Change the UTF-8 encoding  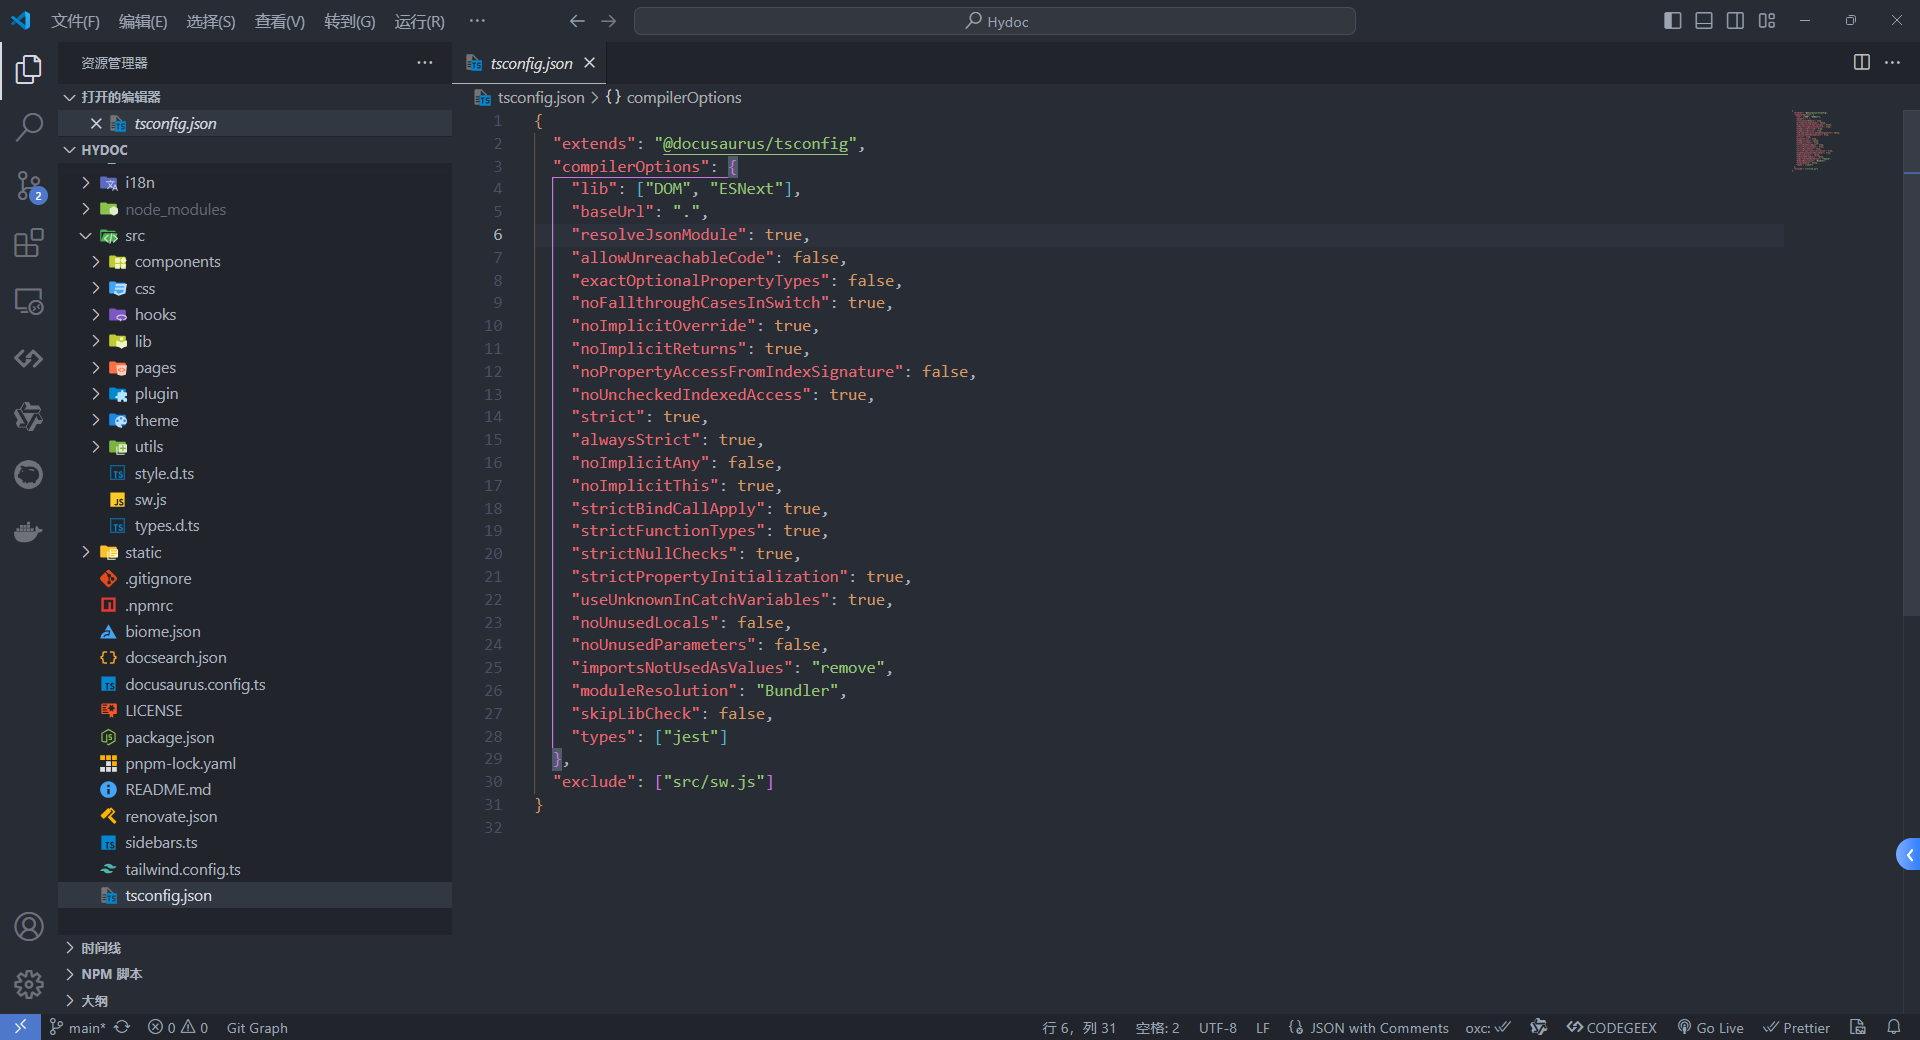point(1217,1027)
